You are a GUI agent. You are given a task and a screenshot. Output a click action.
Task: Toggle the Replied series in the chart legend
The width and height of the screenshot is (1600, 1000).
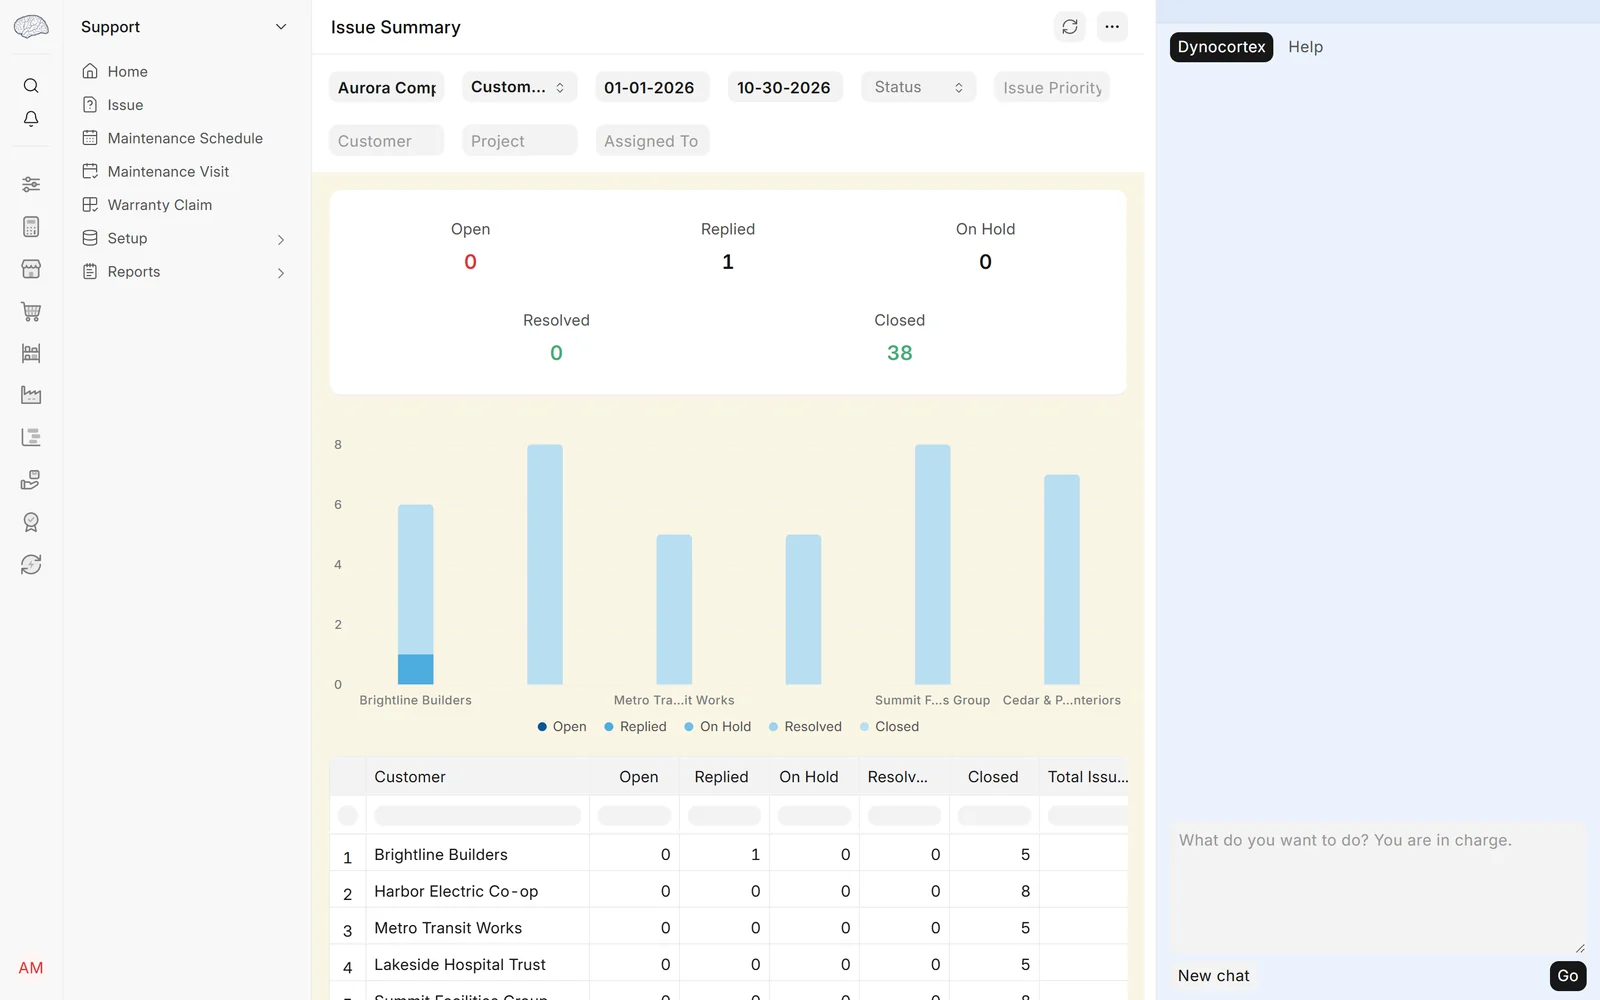pyautogui.click(x=635, y=727)
